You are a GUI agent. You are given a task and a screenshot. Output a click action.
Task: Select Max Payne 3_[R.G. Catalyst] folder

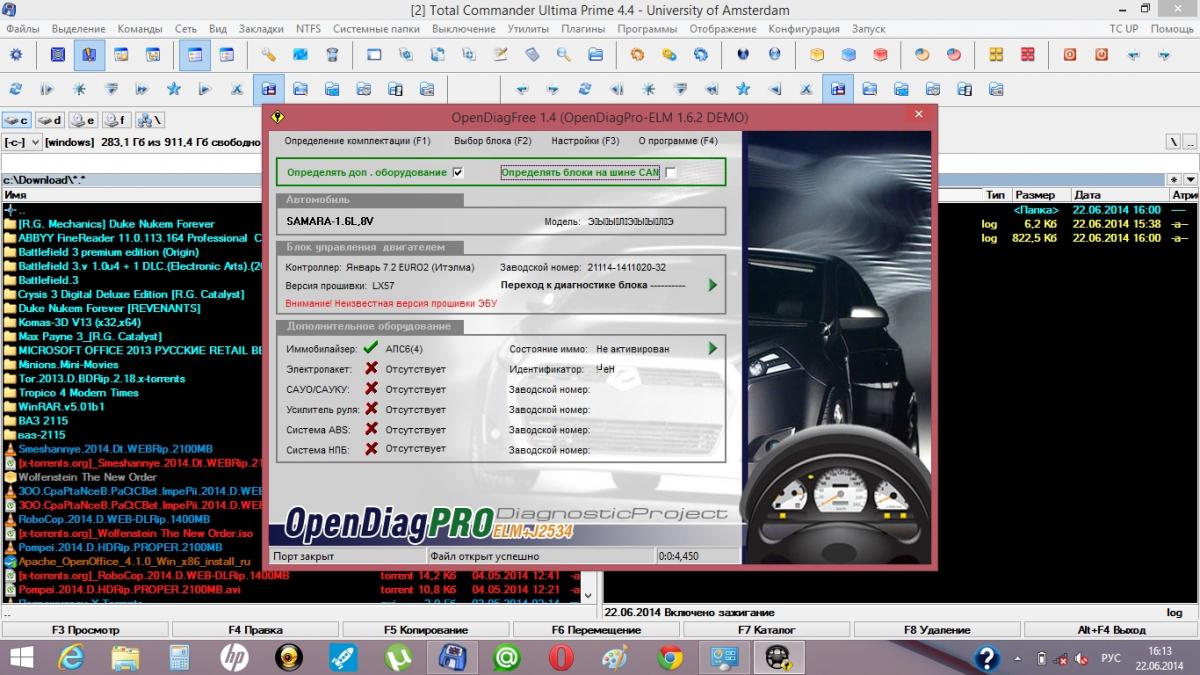[90, 337]
